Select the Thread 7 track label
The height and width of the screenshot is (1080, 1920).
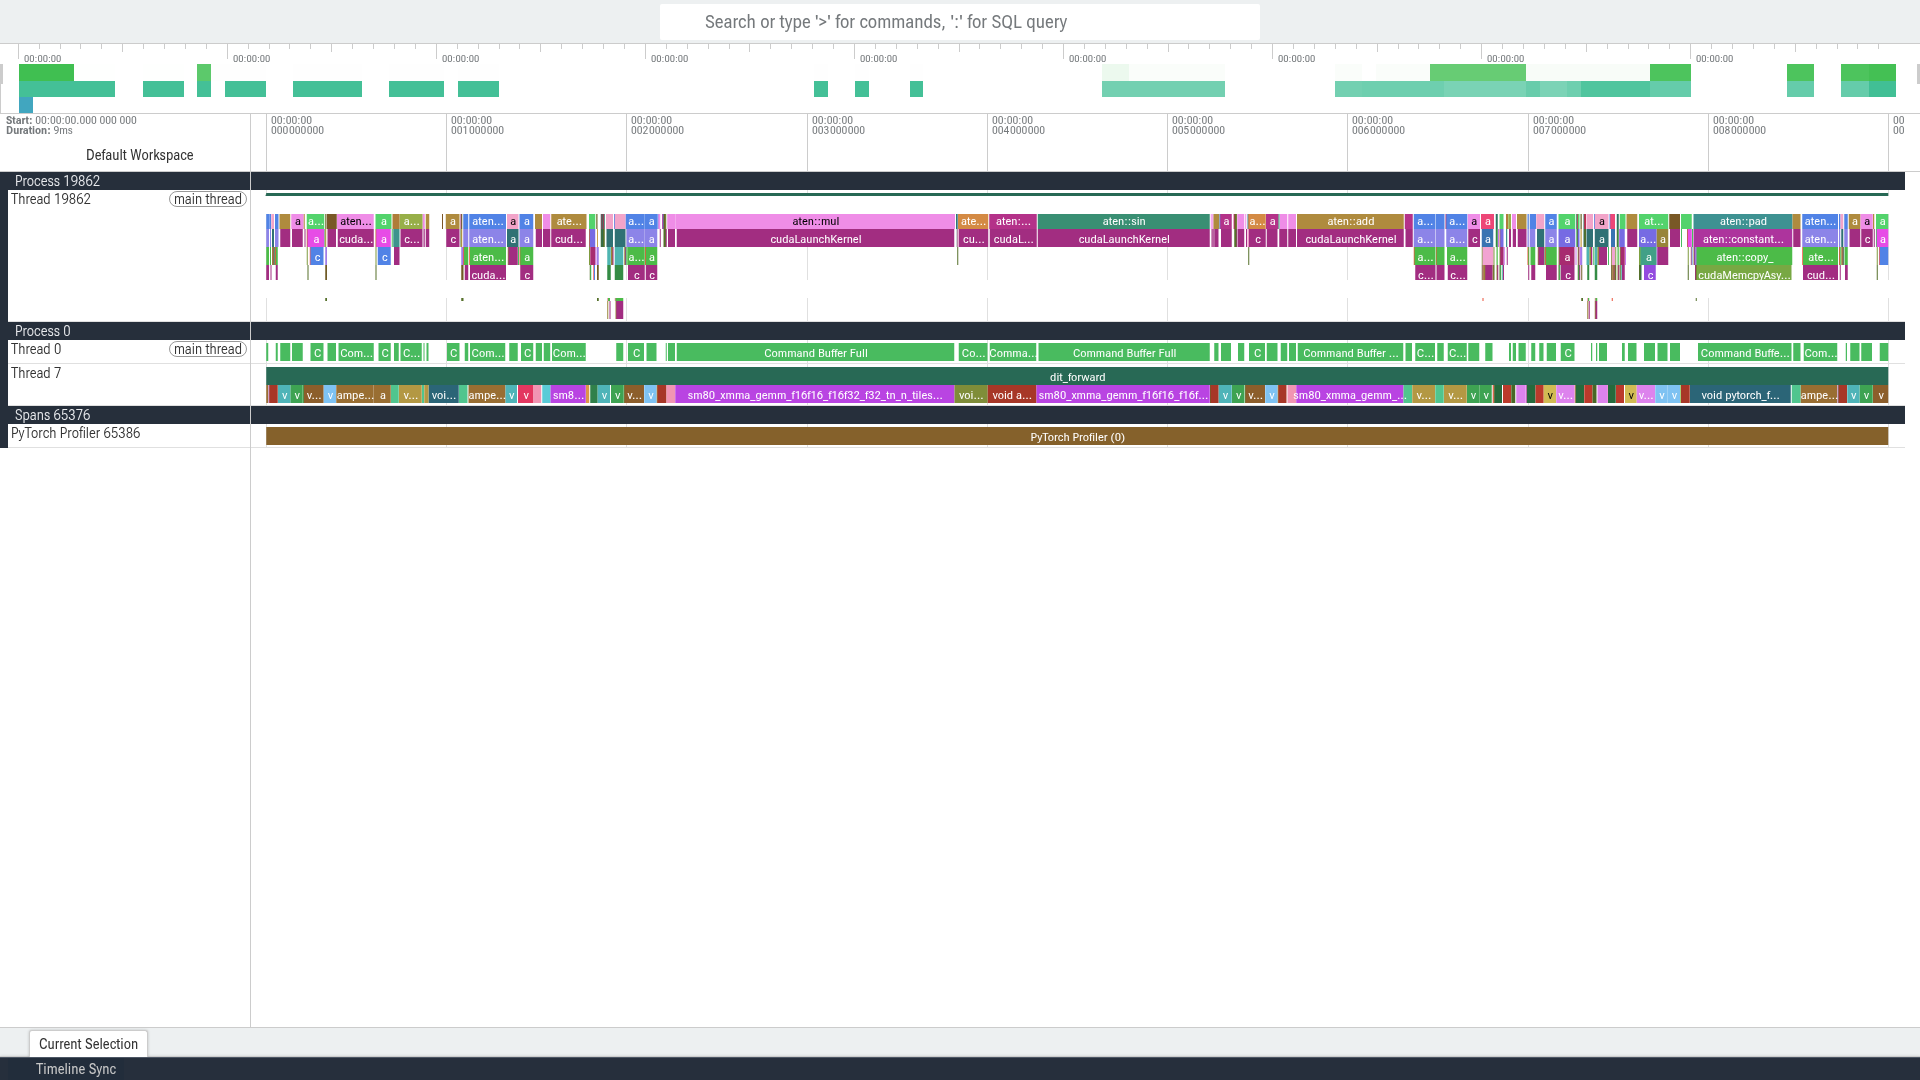click(36, 373)
